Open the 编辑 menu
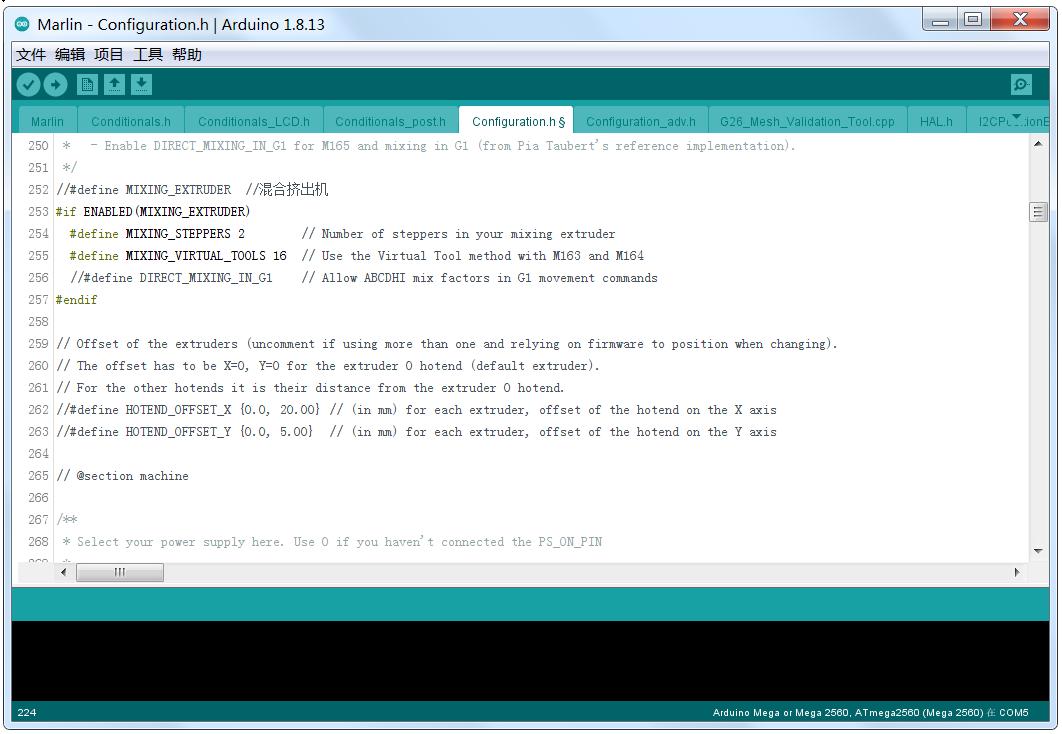The height and width of the screenshot is (734, 1062). [x=70, y=55]
